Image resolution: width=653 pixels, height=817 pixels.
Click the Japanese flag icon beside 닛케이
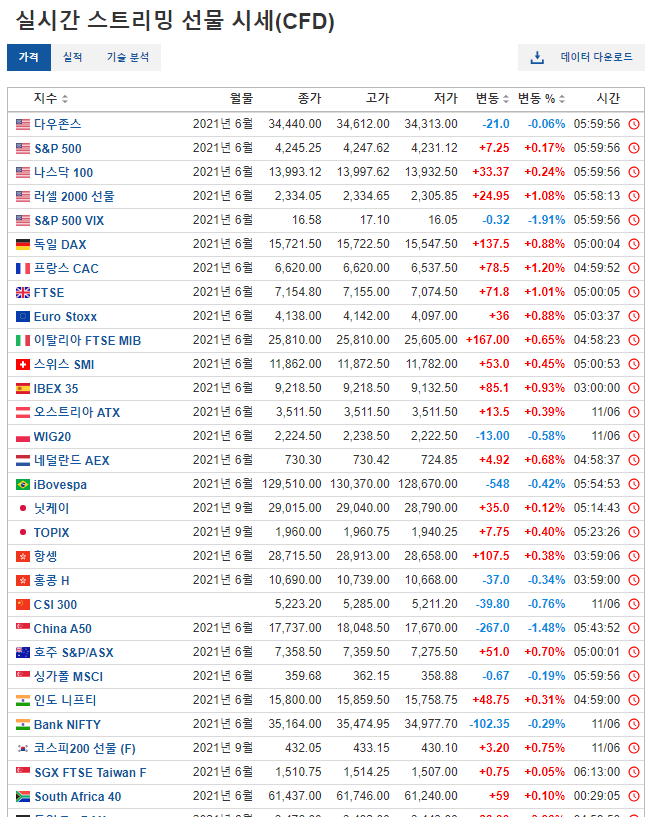click(23, 508)
